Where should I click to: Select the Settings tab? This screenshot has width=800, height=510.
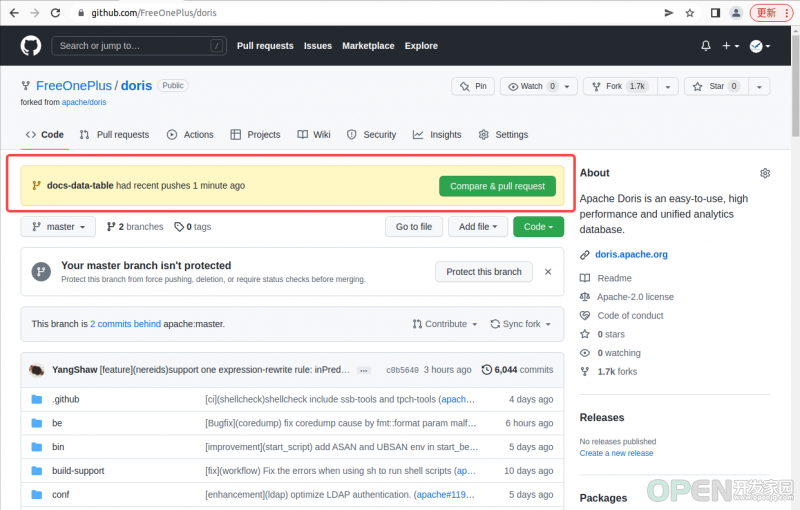(504, 135)
